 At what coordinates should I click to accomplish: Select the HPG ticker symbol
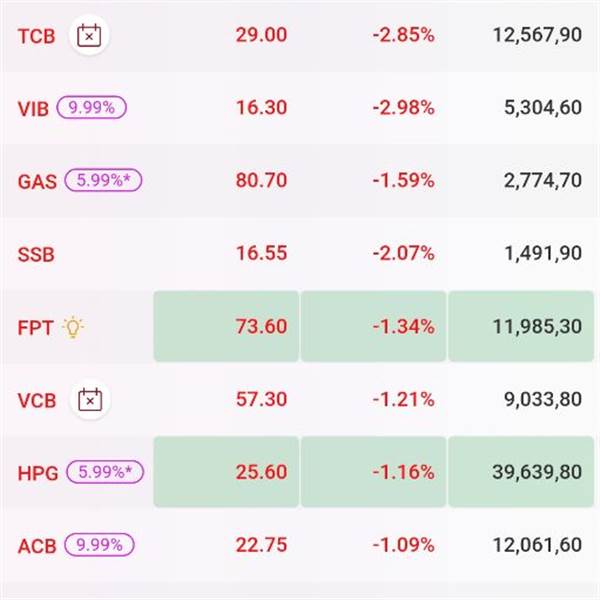click(37, 472)
